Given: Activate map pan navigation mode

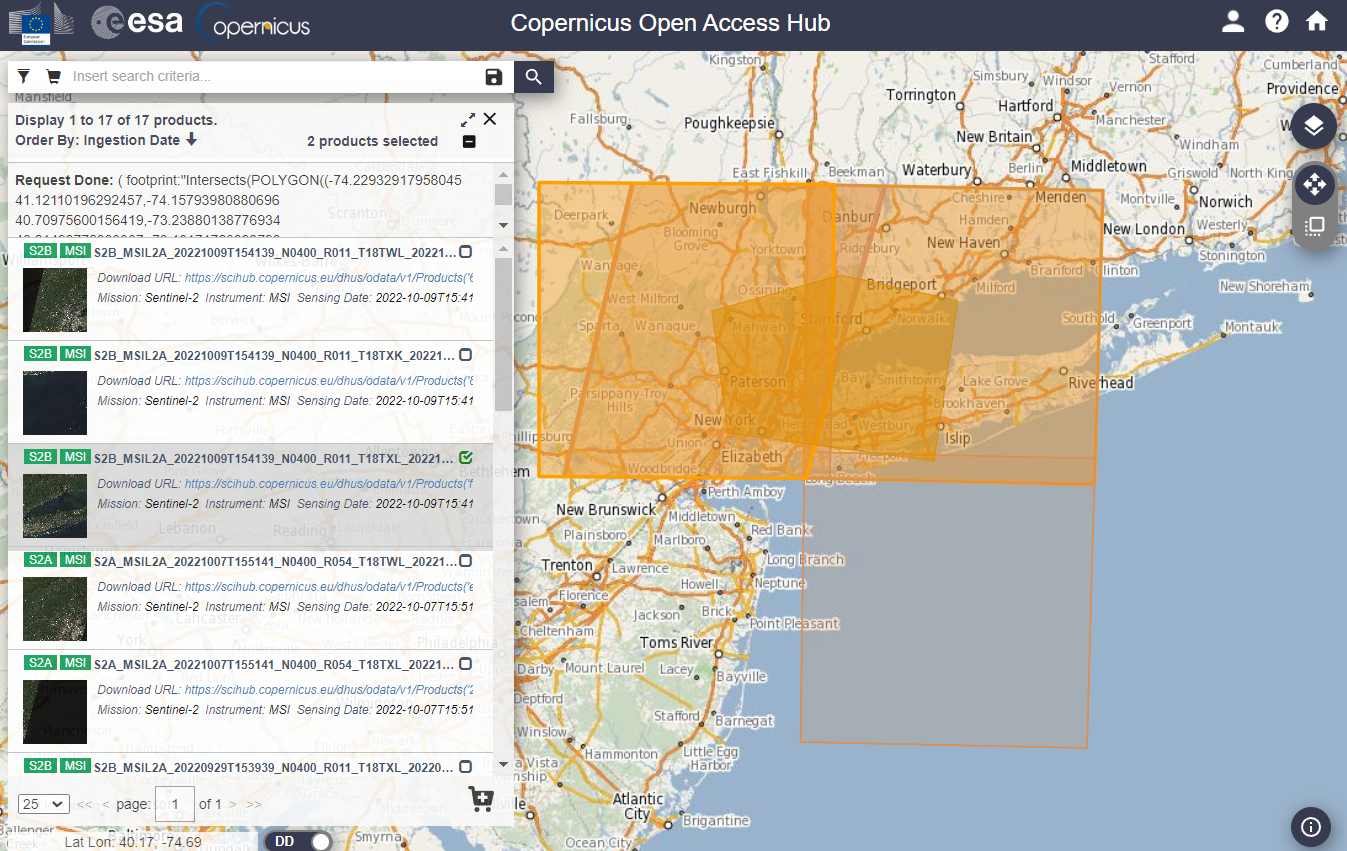Looking at the screenshot, I should click(x=1314, y=185).
